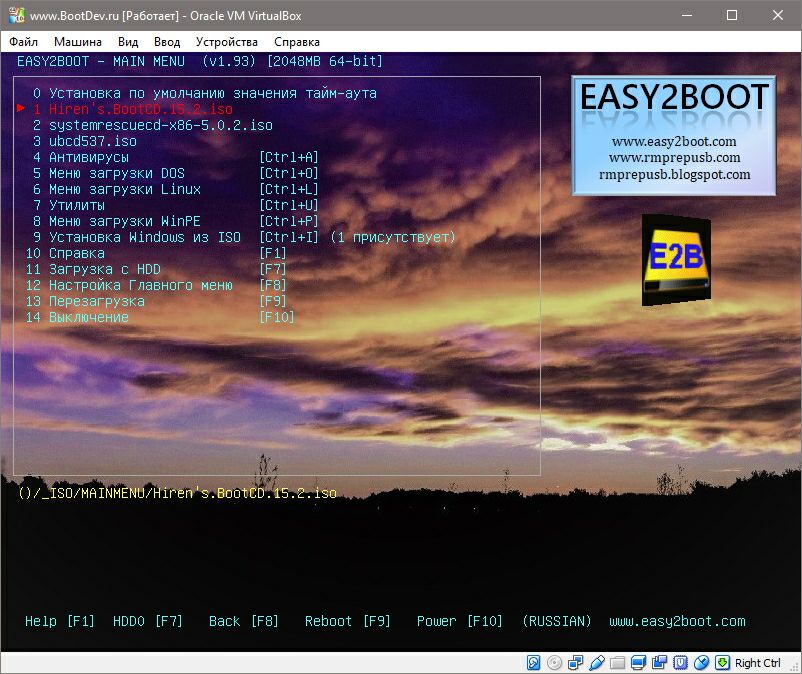Select Меню загрузки Linux entry
This screenshot has width=802, height=674.
click(x=117, y=189)
